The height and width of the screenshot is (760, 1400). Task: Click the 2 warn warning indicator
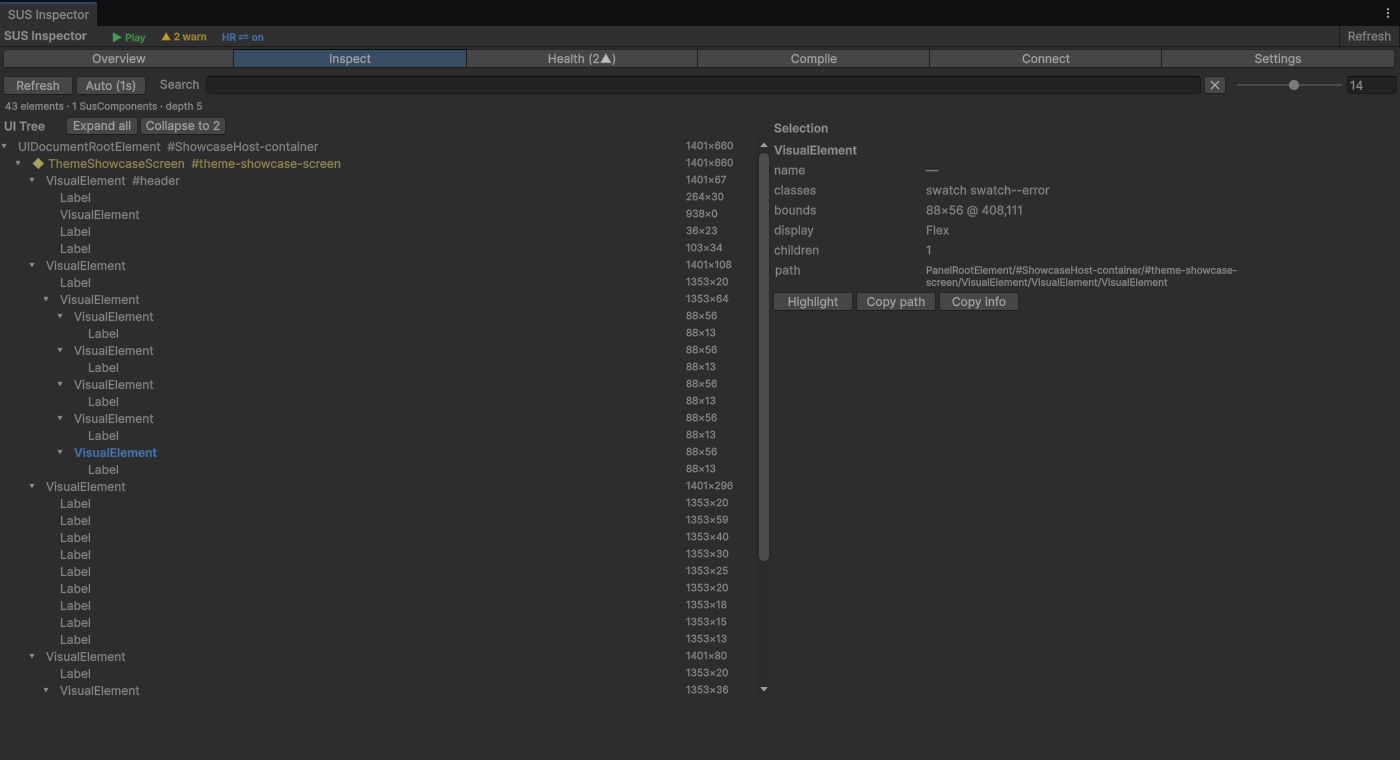point(184,37)
